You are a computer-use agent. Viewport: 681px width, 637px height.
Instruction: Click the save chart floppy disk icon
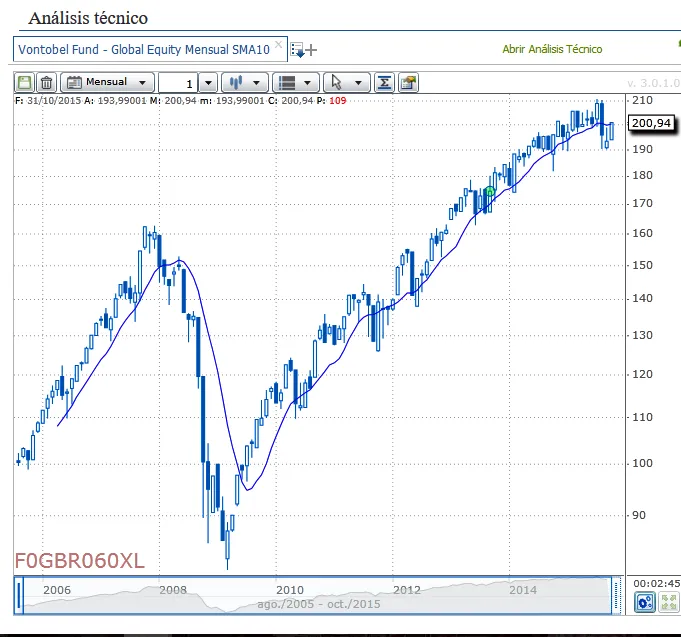point(25,82)
